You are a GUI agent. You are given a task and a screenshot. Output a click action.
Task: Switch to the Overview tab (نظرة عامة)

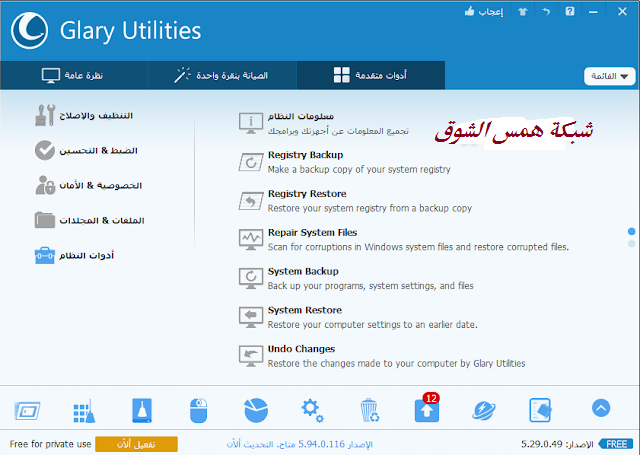(74, 75)
